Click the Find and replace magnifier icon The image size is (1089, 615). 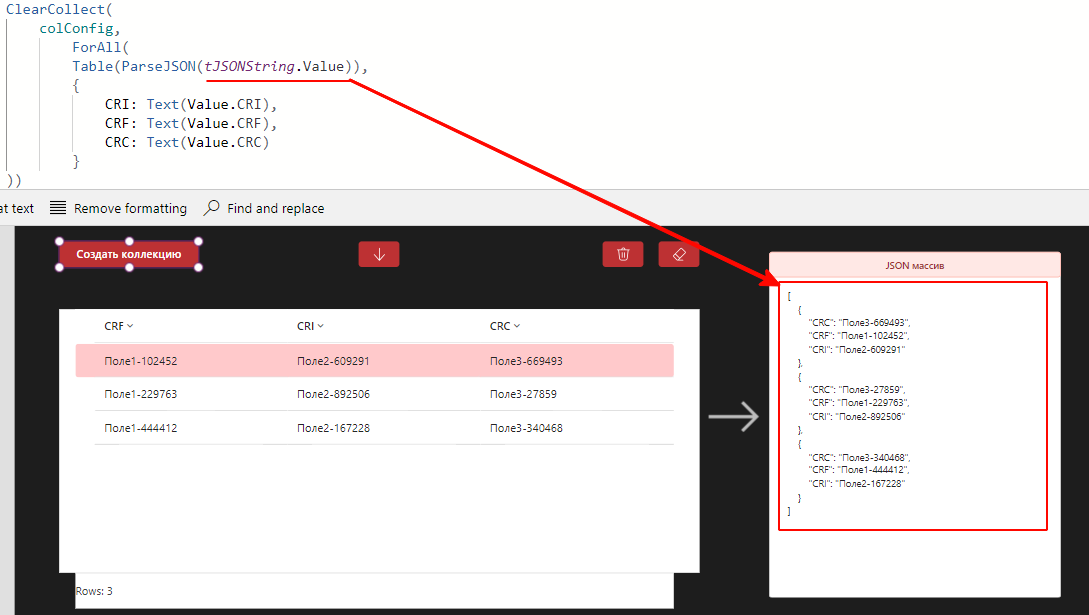click(212, 208)
